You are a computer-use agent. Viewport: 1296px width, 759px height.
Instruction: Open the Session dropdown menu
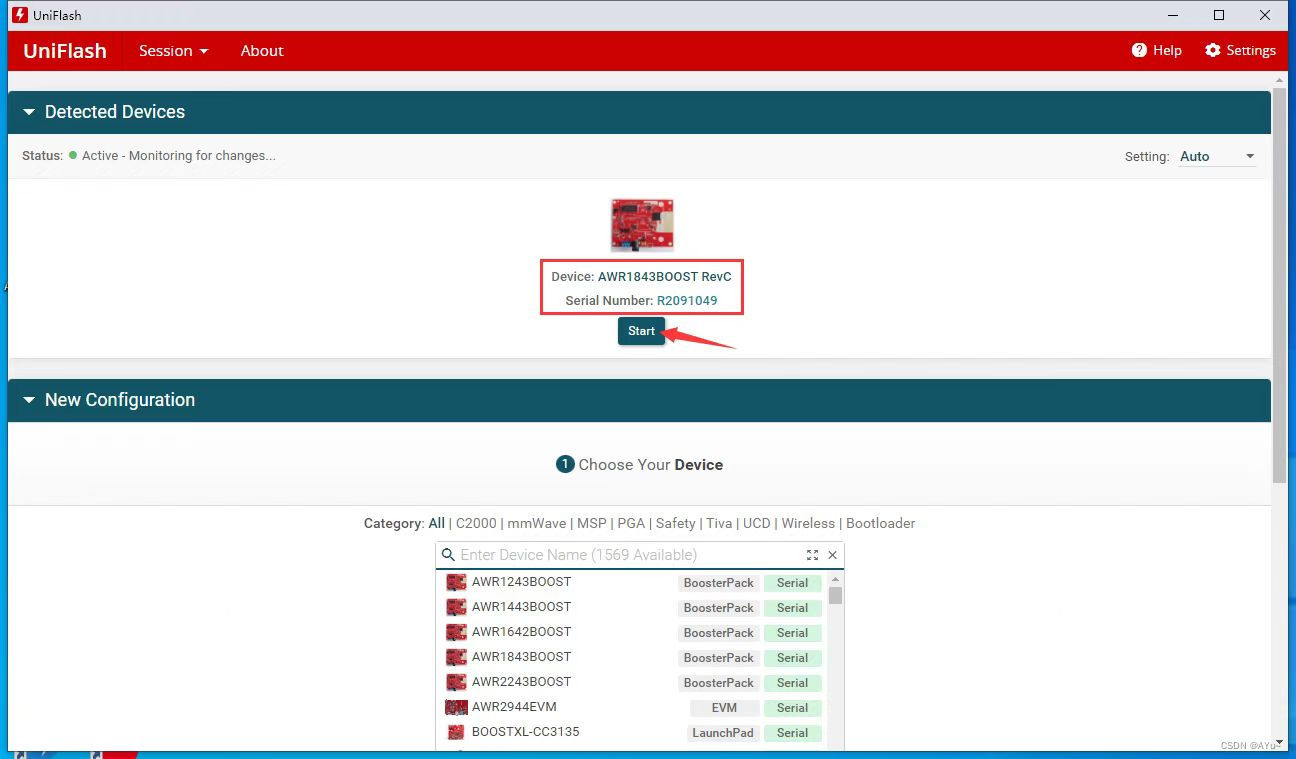[x=173, y=51]
